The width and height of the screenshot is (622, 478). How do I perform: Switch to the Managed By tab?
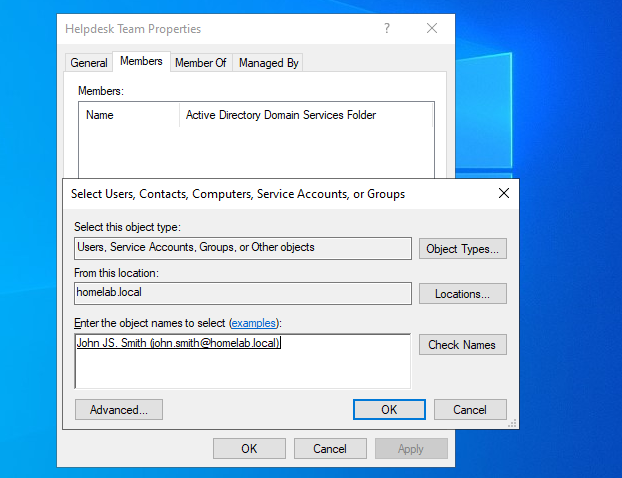[x=268, y=63]
